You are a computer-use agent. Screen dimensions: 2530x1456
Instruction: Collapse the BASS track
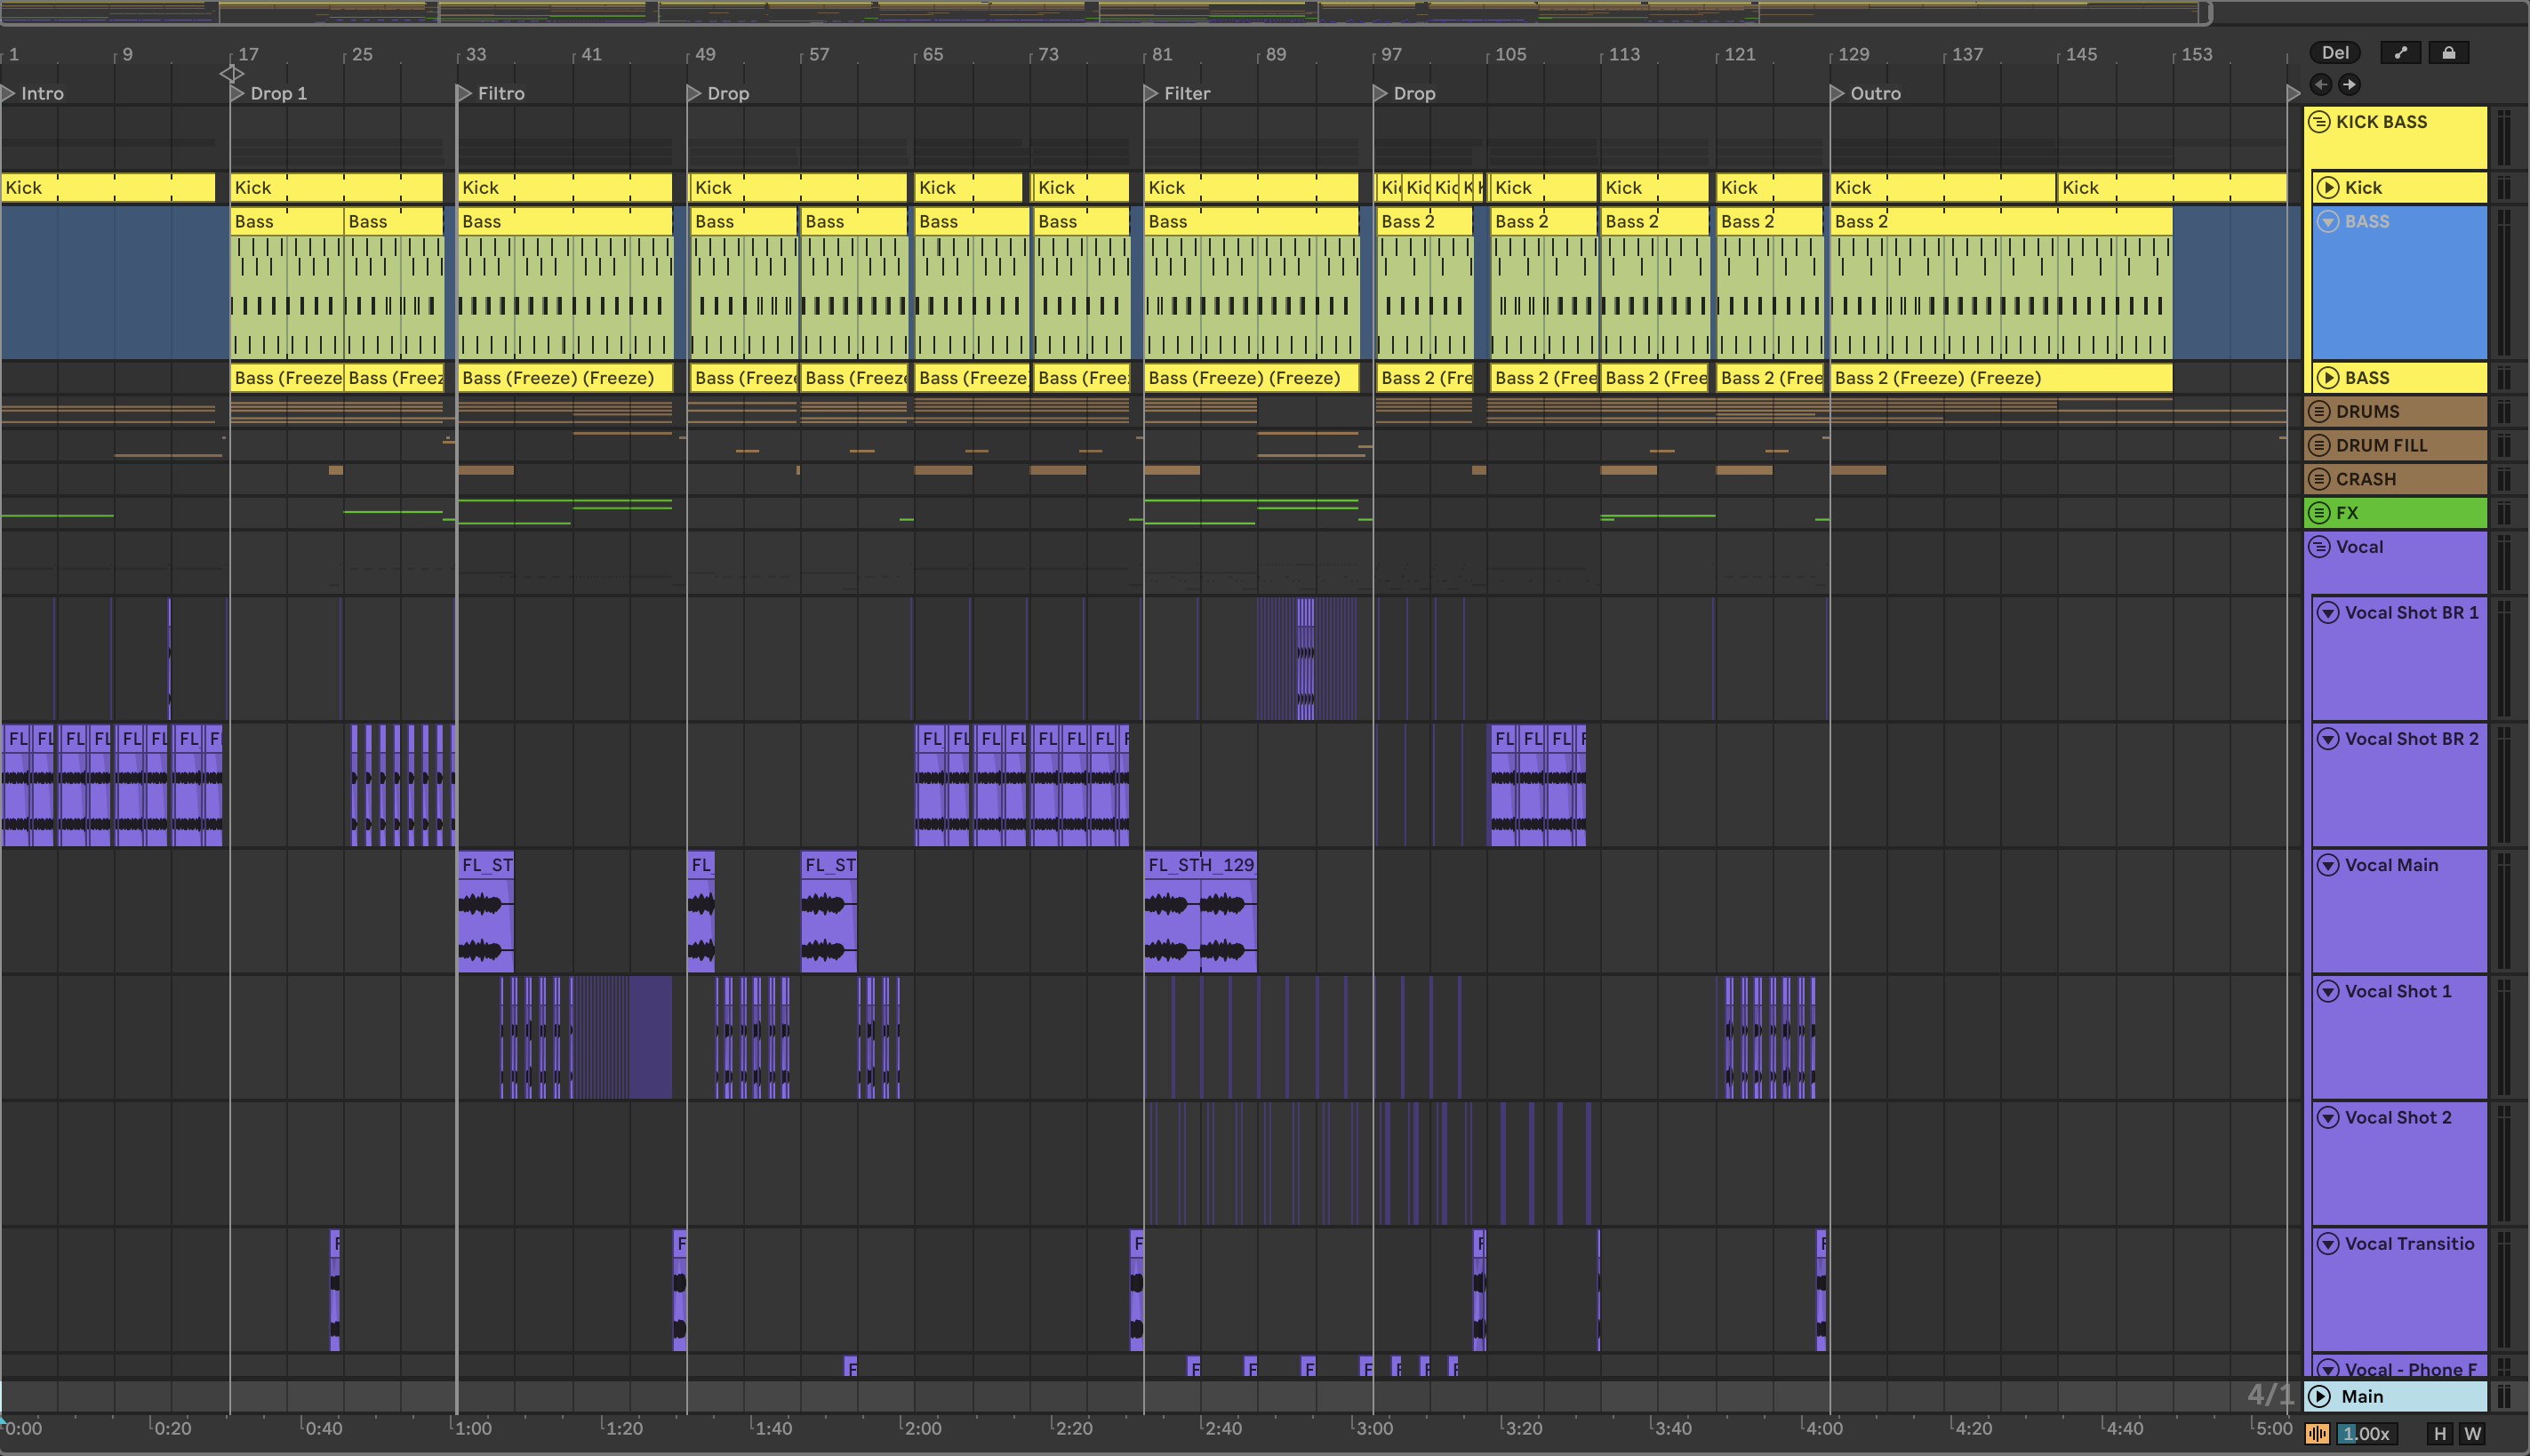point(2328,222)
